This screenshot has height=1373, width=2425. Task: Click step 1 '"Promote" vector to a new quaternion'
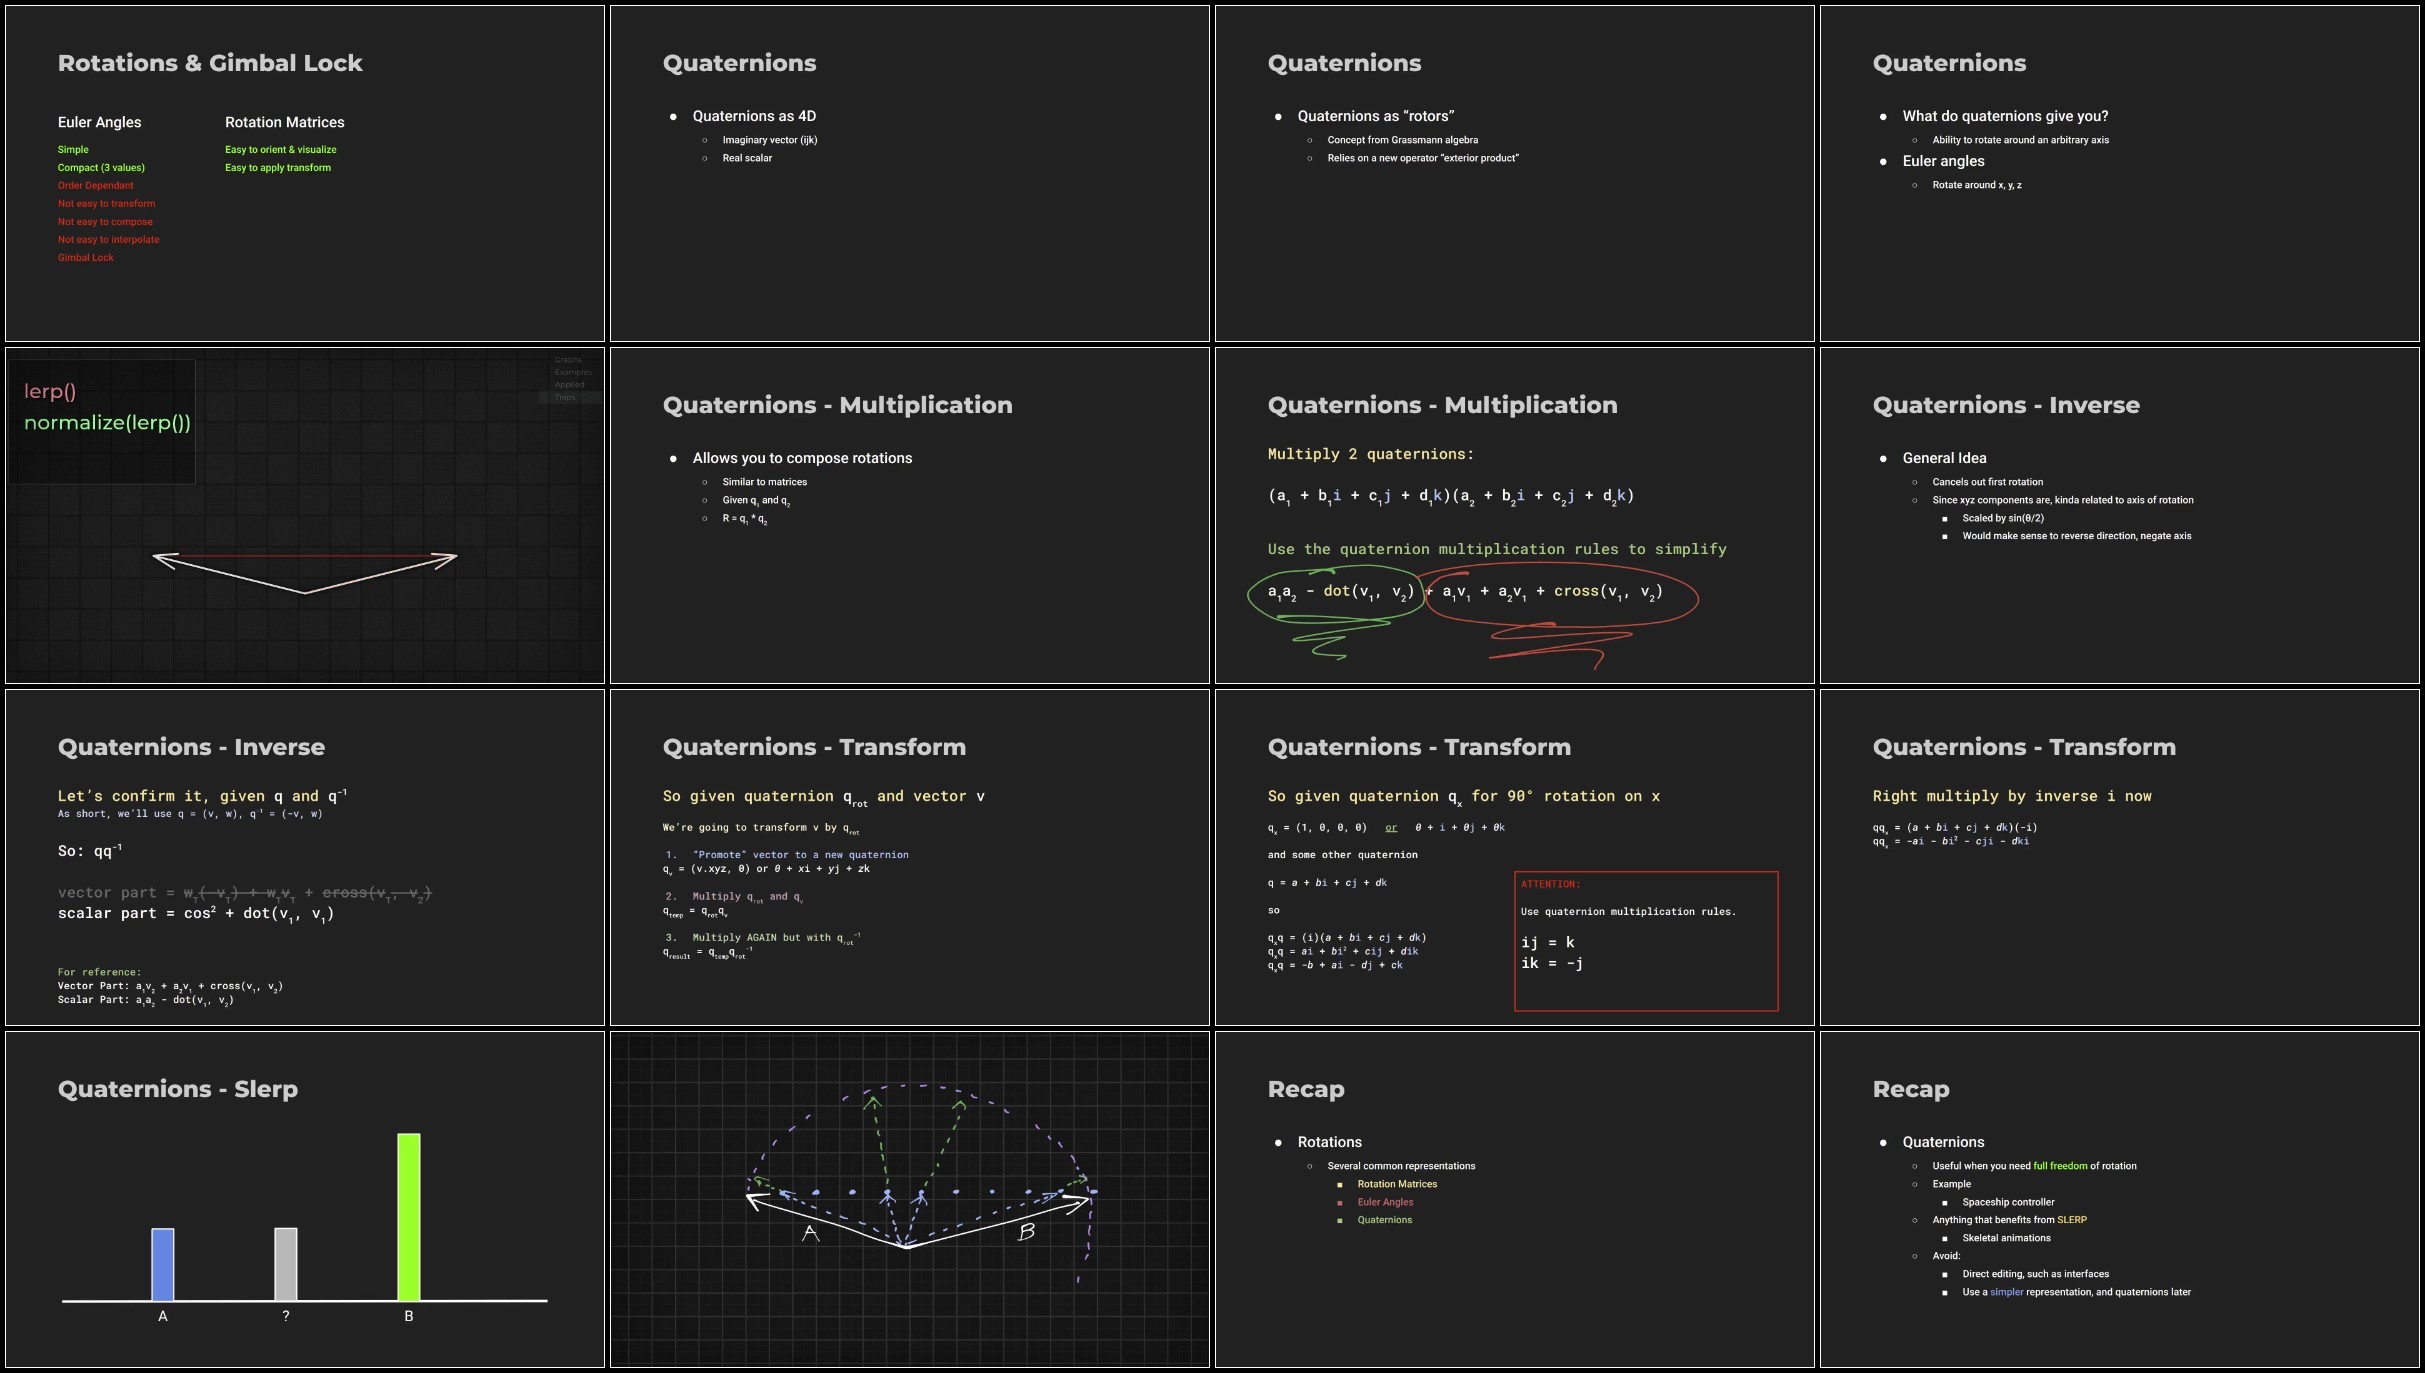(x=800, y=855)
